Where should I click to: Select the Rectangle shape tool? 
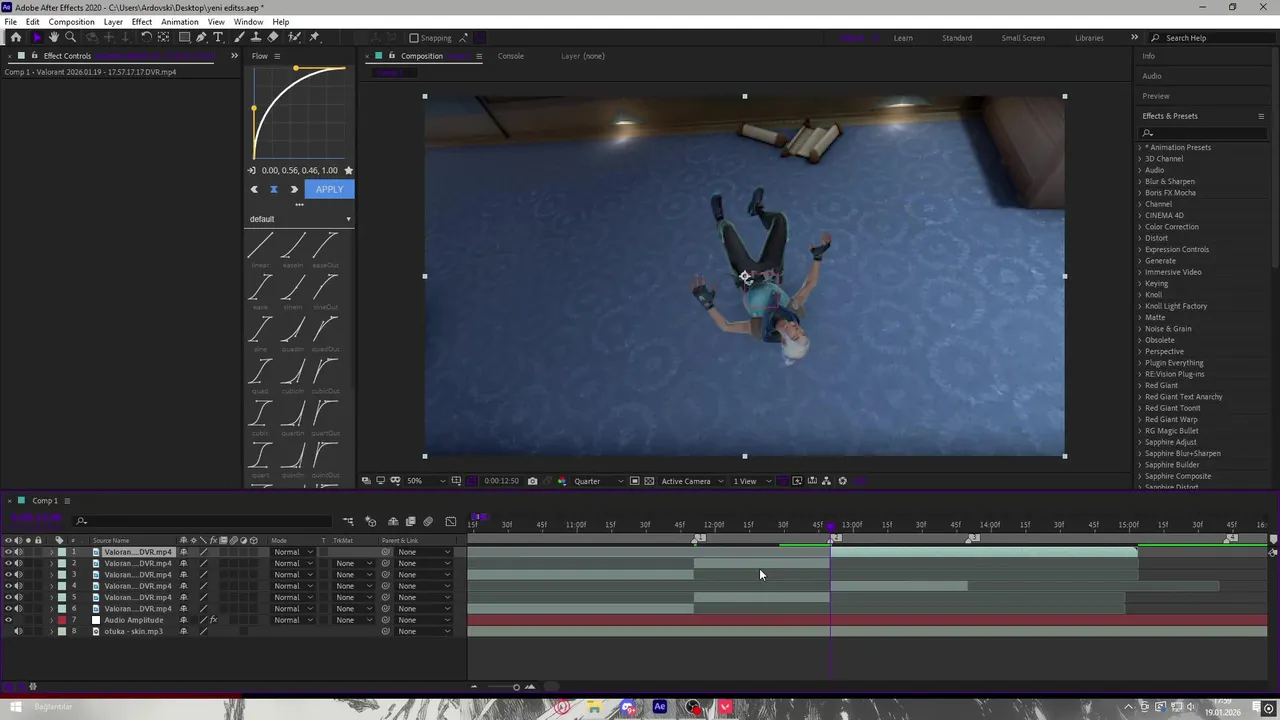click(184, 38)
